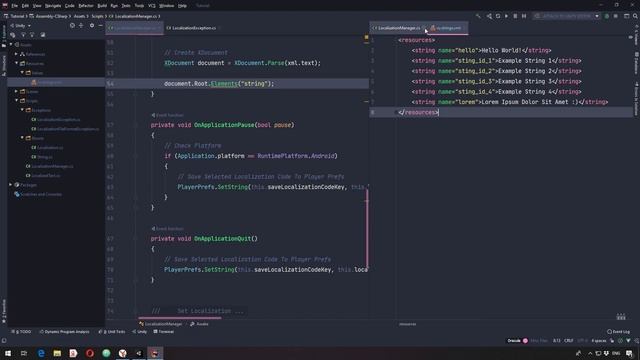Open Unity Hub icon in taskbar
Image resolution: width=640 pixels, height=360 pixels.
(x=138, y=353)
